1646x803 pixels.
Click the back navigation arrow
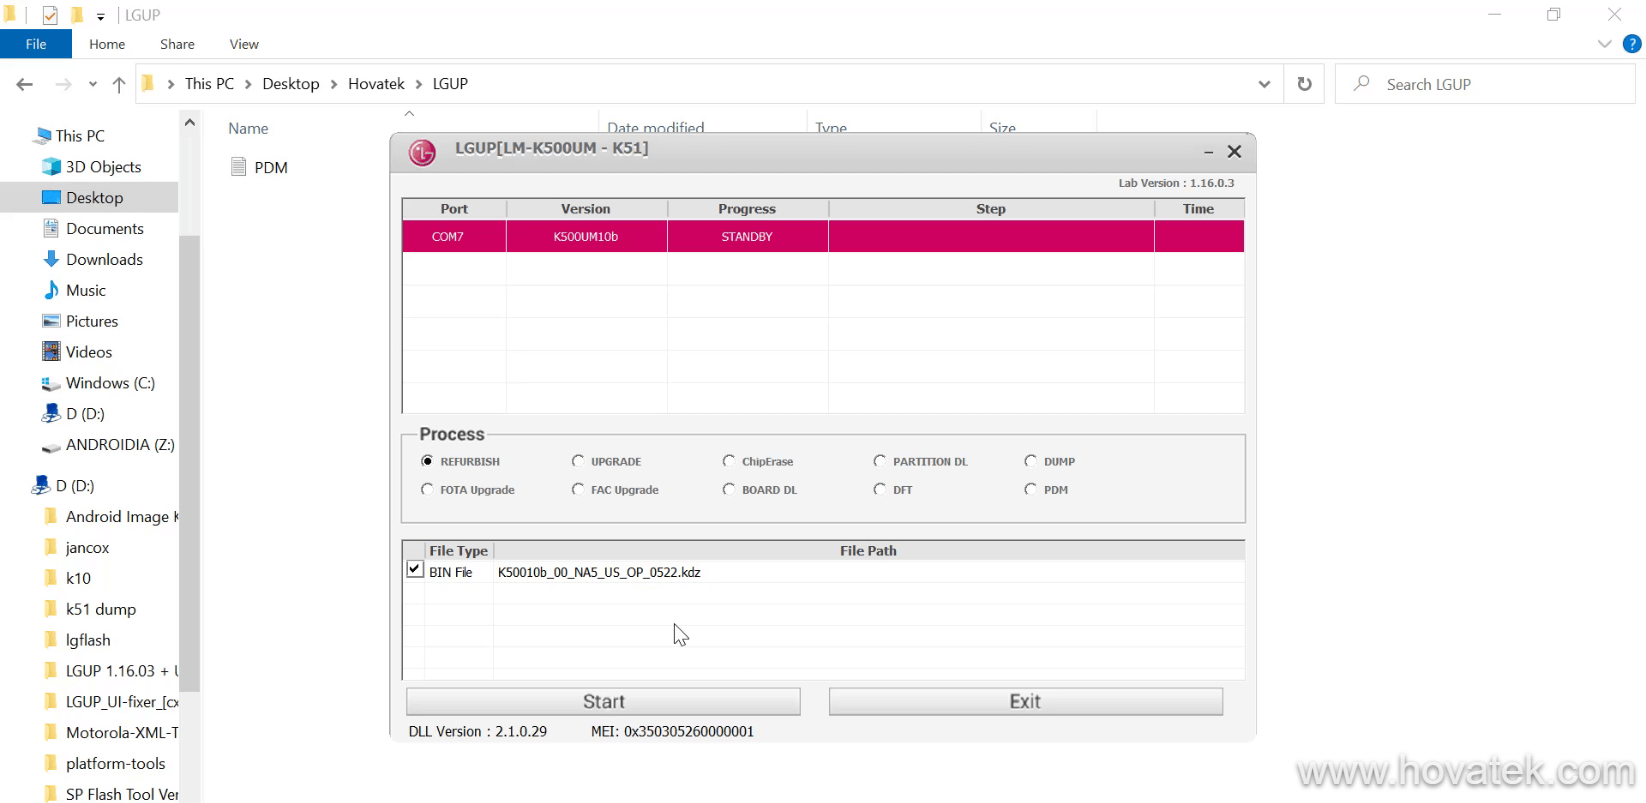pyautogui.click(x=25, y=85)
